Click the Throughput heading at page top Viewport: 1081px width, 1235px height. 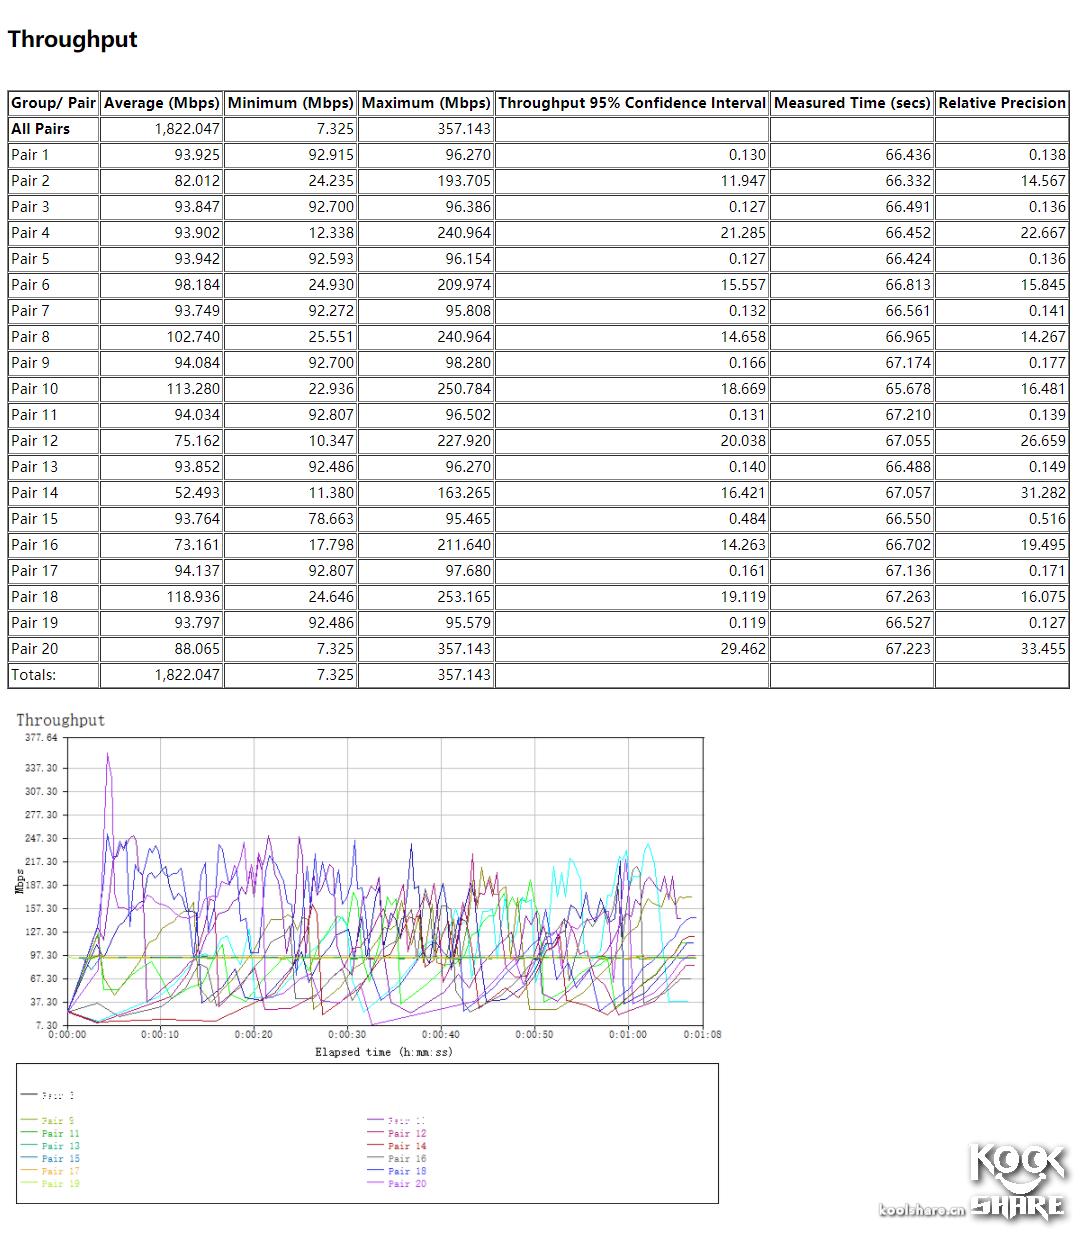coord(72,39)
